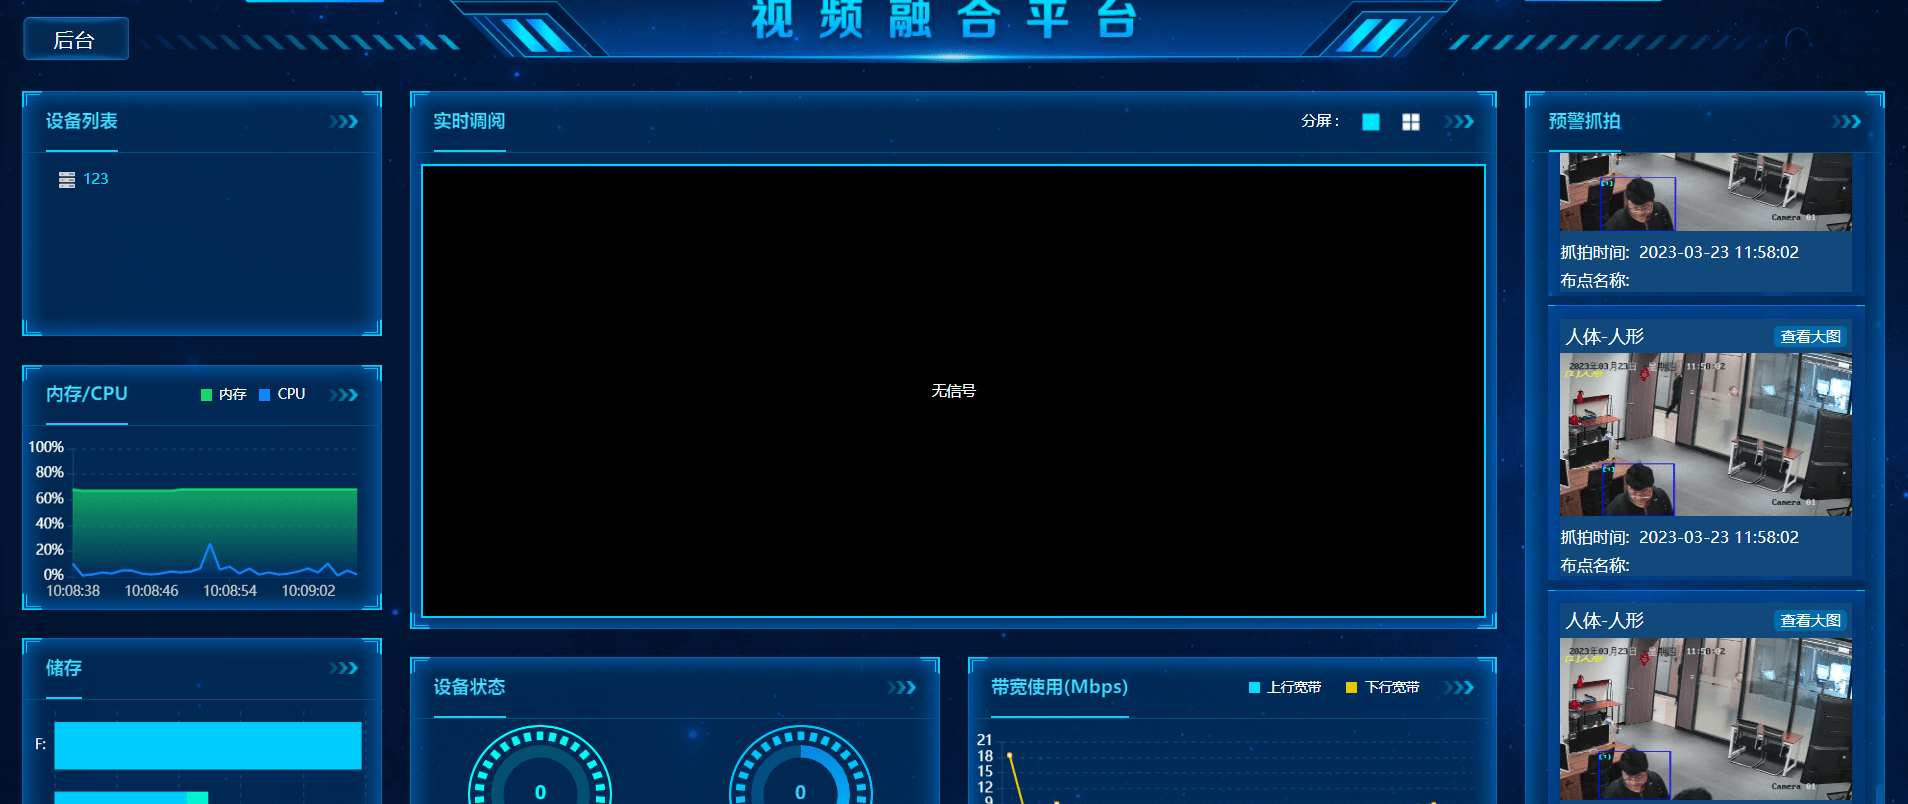Expand the 实时调阅 panel arrows
The height and width of the screenshot is (804, 1908).
click(1459, 121)
